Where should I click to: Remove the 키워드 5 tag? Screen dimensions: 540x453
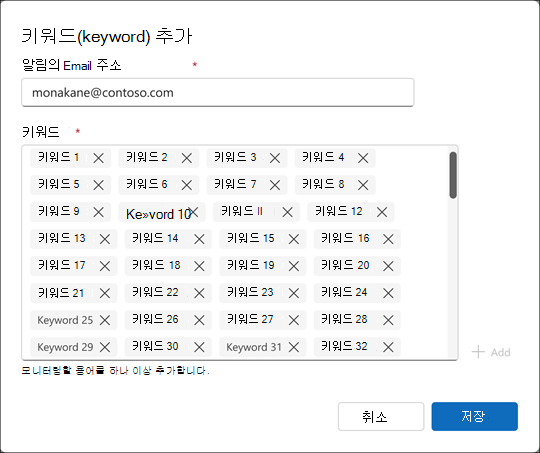coord(98,185)
